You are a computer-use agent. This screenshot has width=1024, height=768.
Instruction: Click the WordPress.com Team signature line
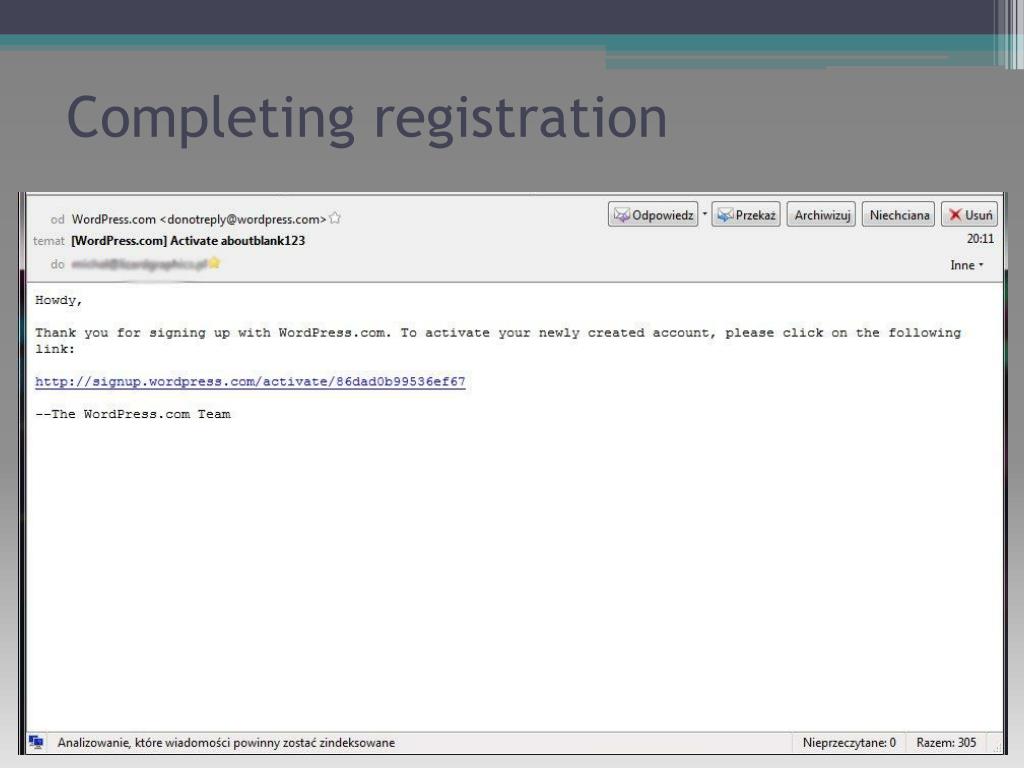(x=133, y=414)
